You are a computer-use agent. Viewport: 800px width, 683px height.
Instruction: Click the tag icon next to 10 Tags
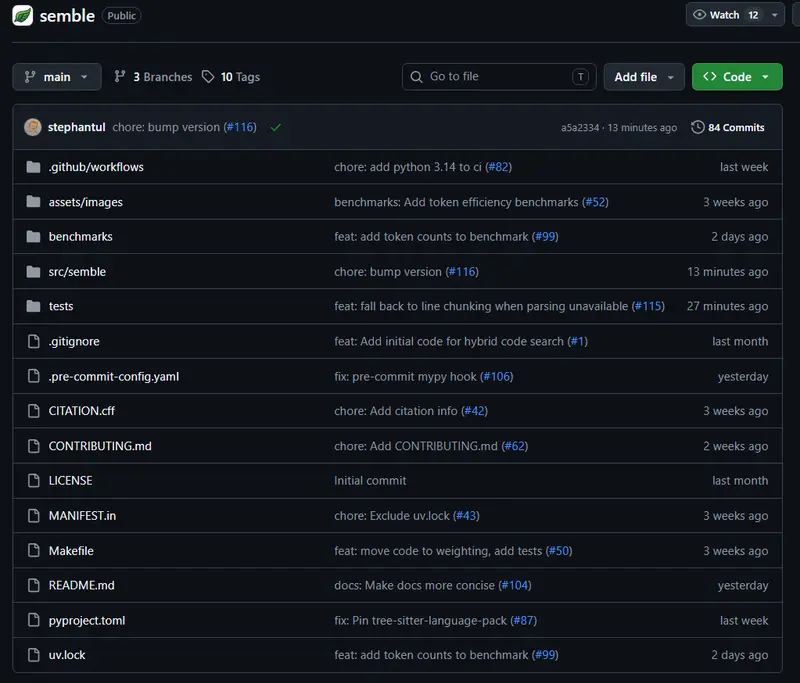(208, 77)
